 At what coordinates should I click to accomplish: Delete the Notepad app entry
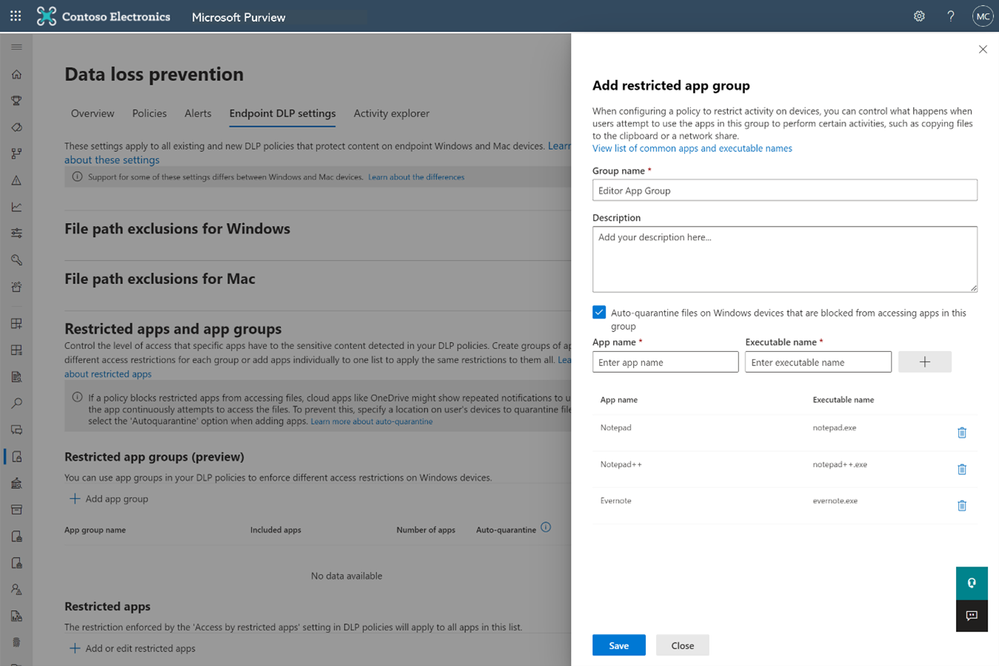[x=962, y=432]
